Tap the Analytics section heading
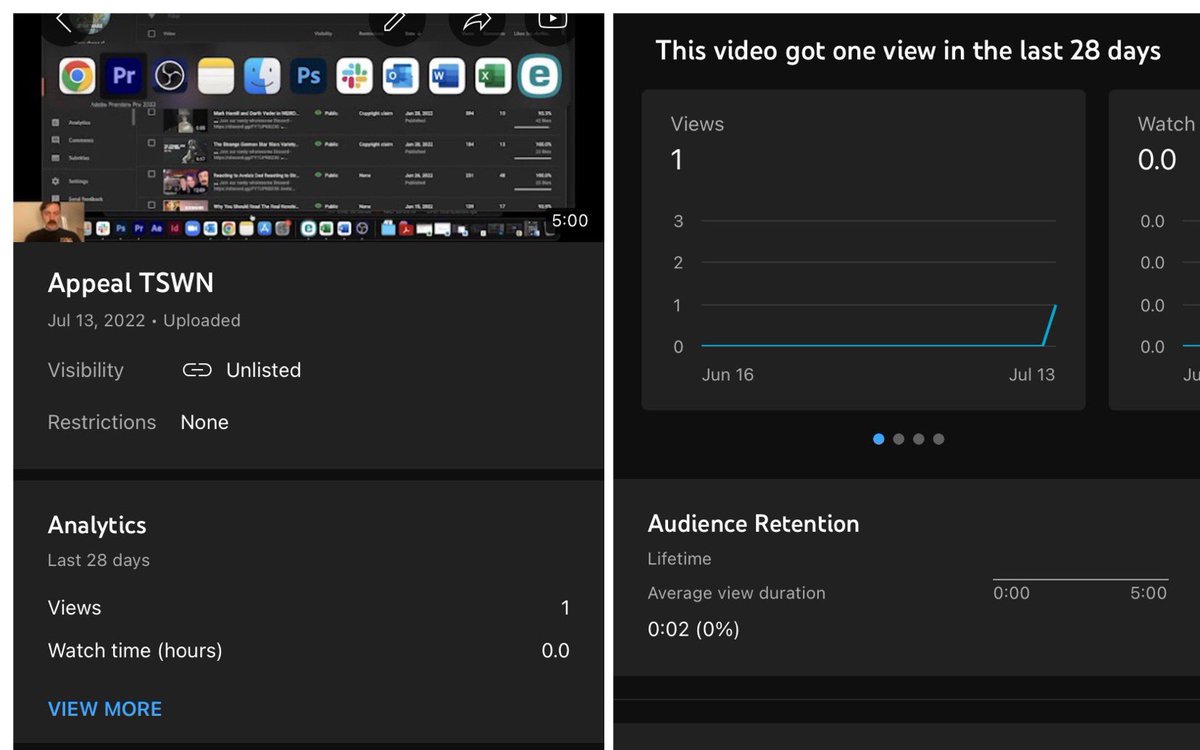The height and width of the screenshot is (750, 1200). pos(97,525)
